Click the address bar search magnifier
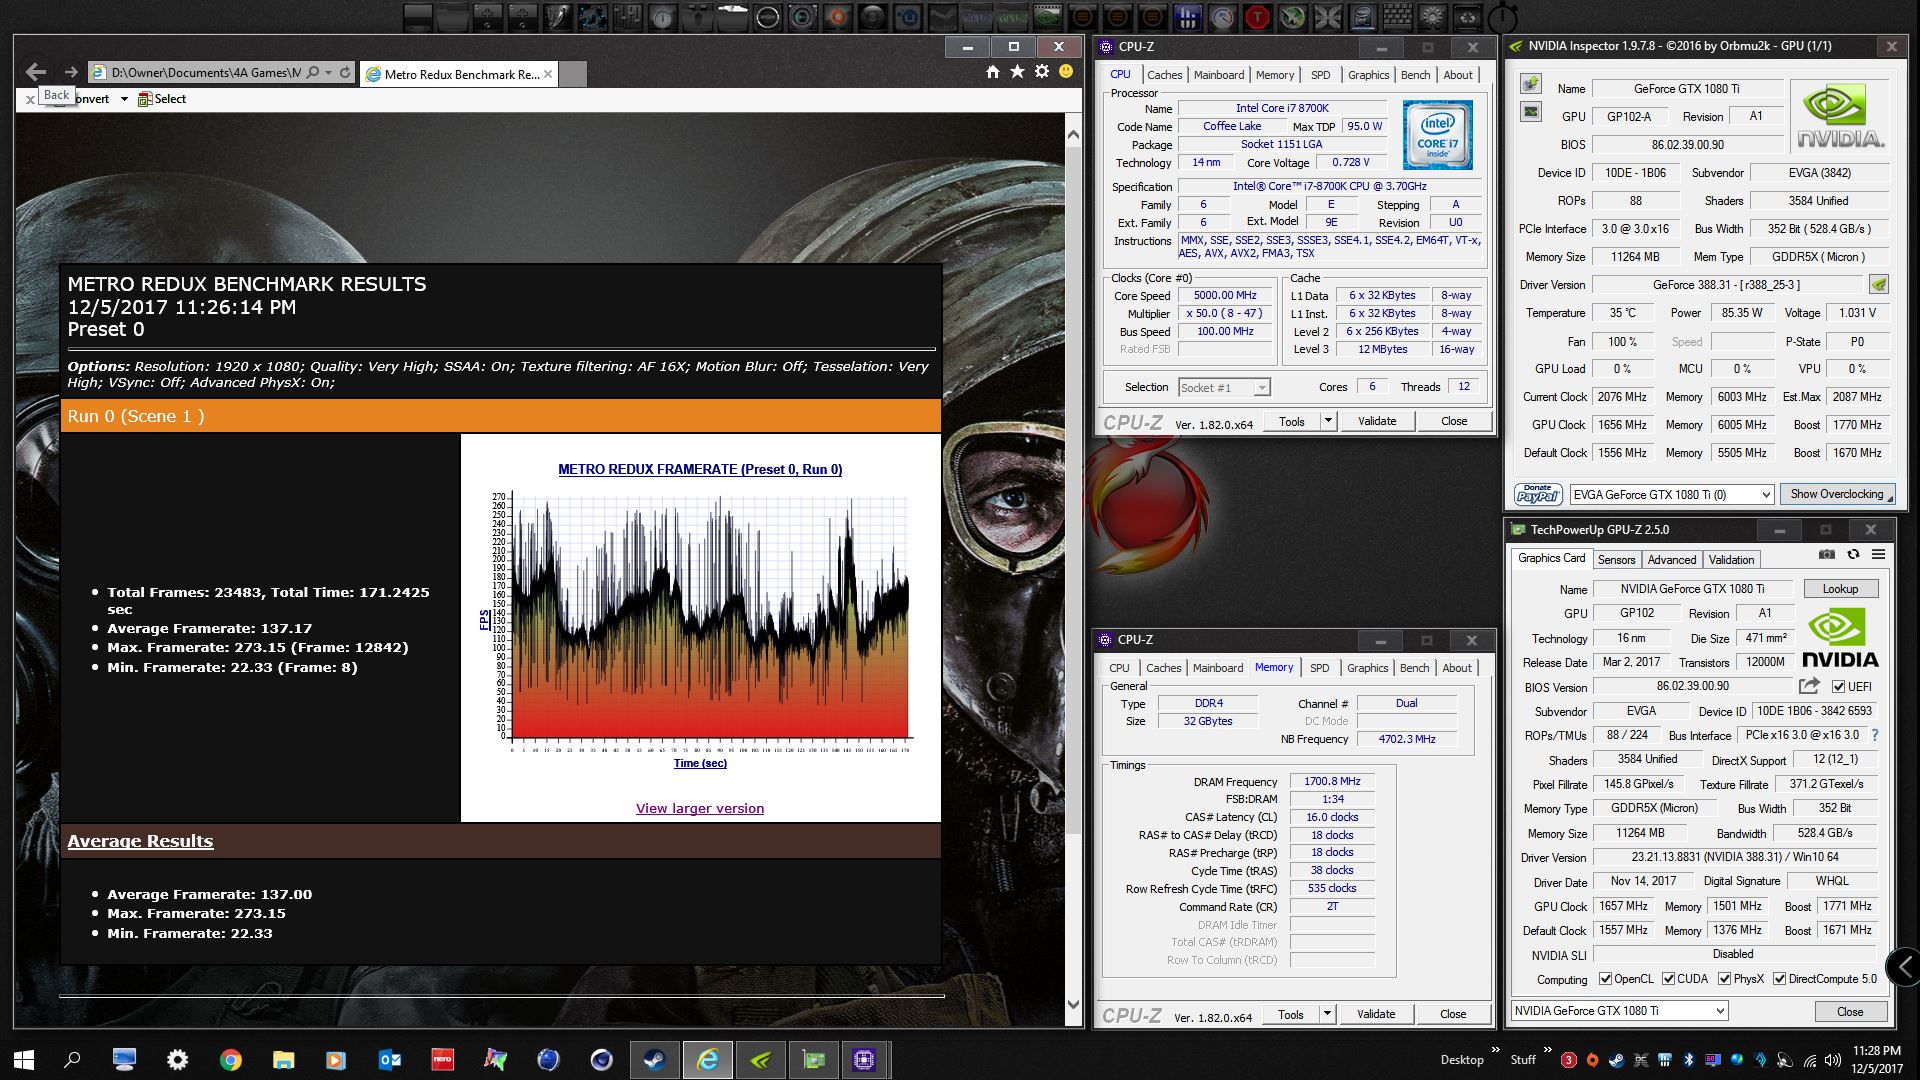The height and width of the screenshot is (1080, 1920). click(x=313, y=73)
